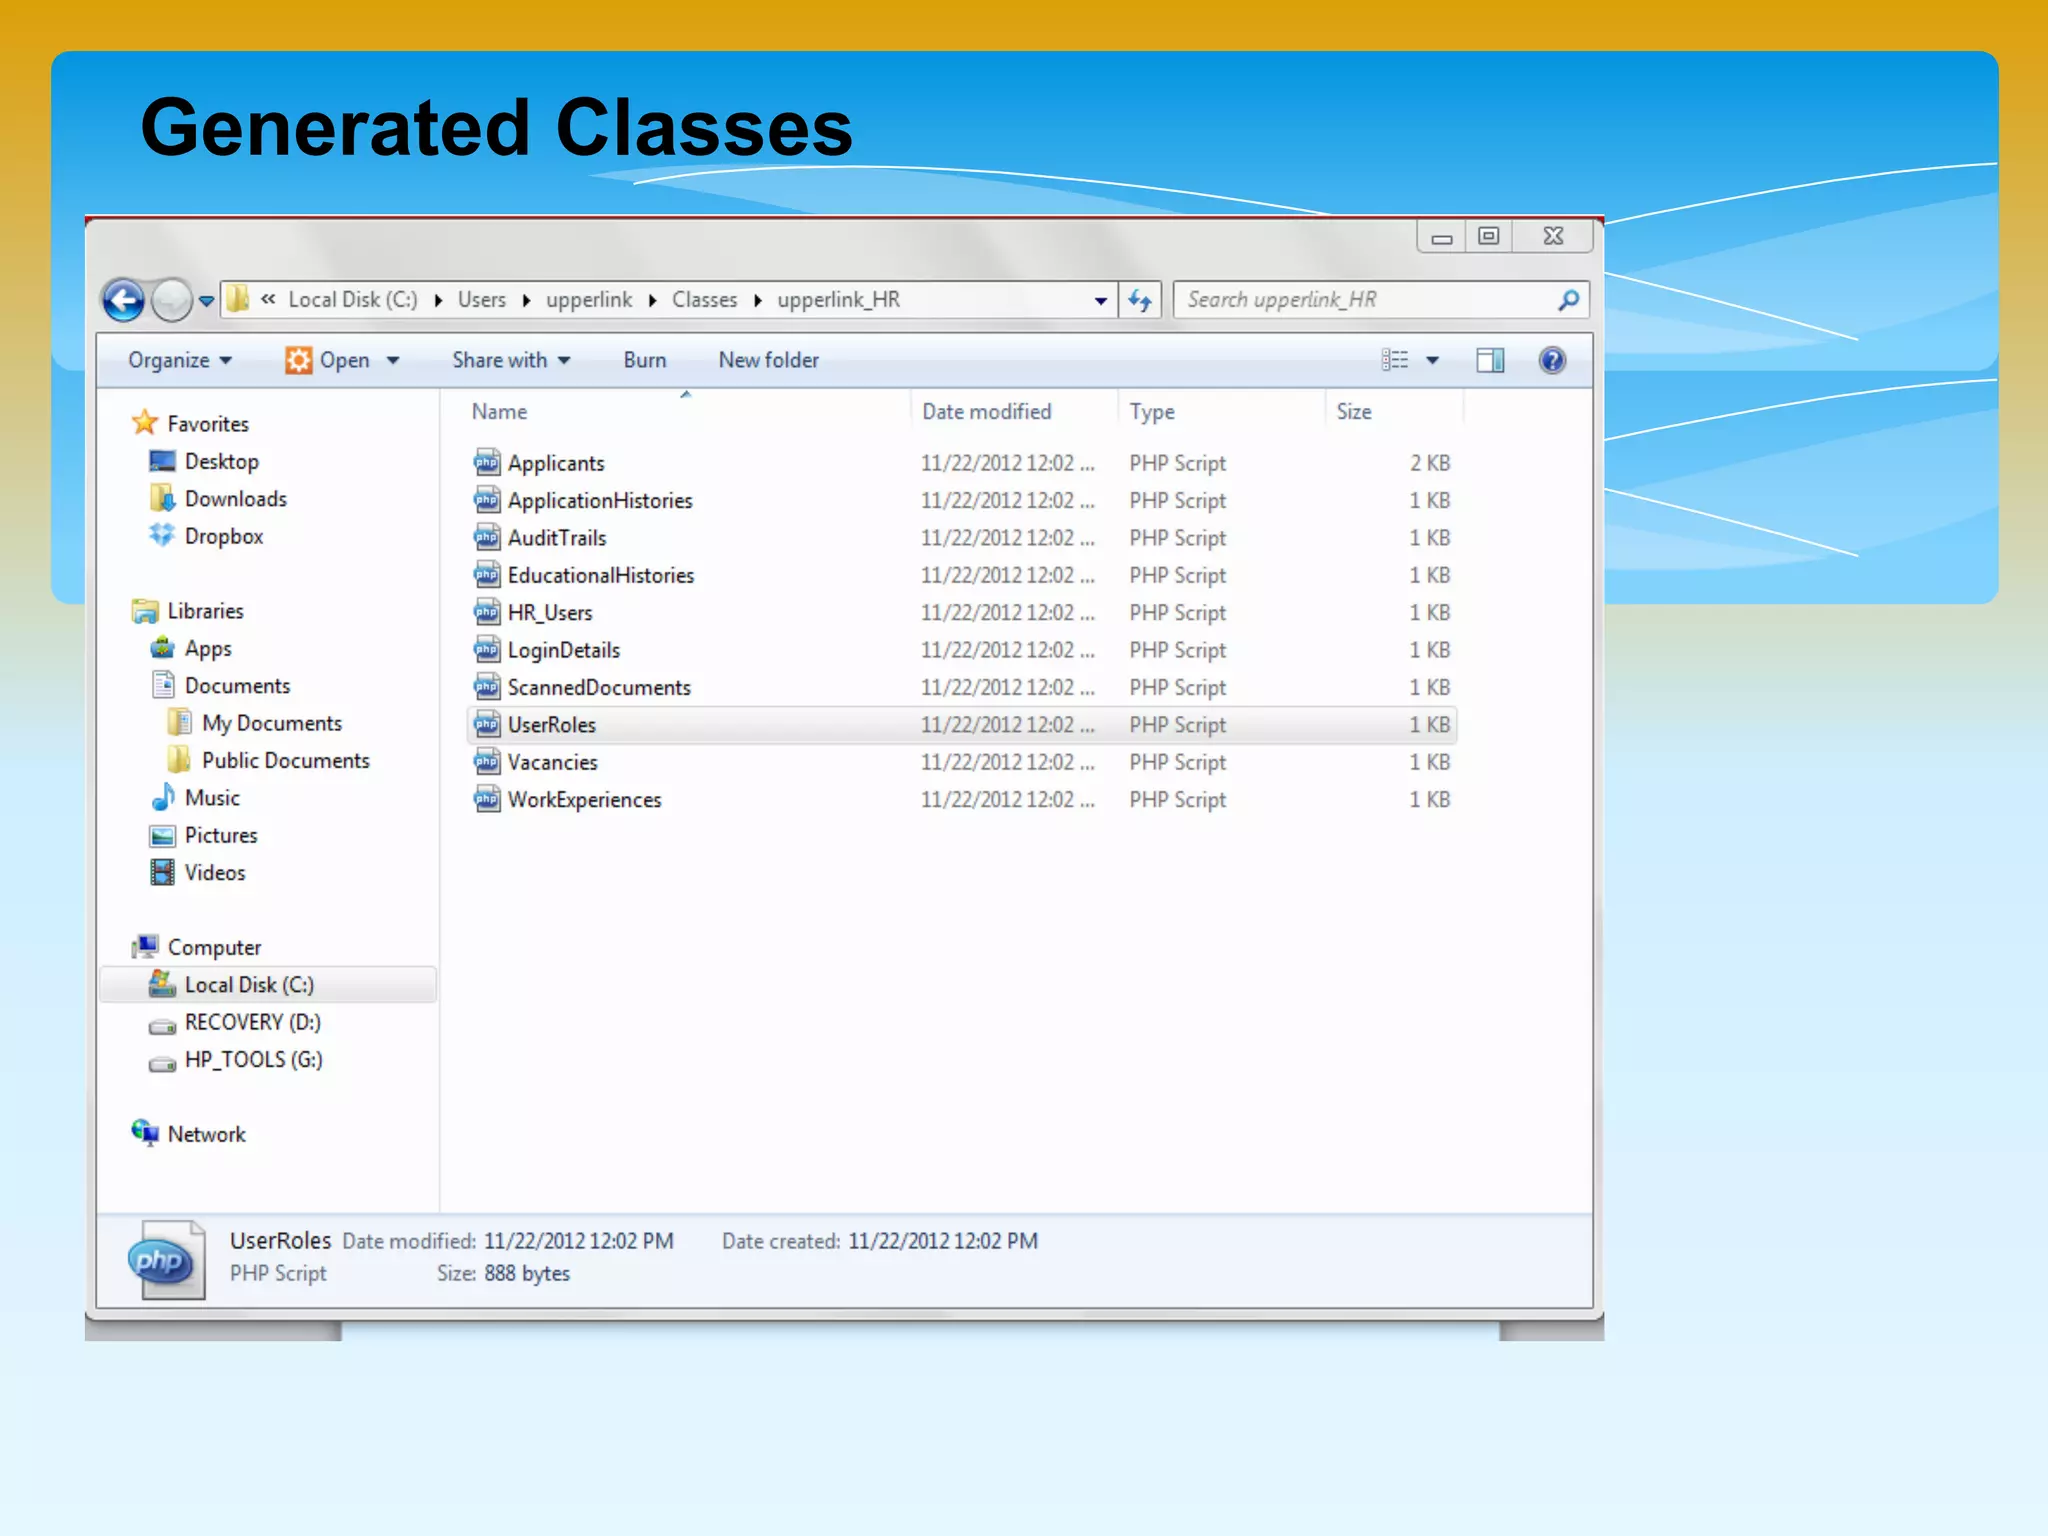Viewport: 2048px width, 1536px height.
Task: Click the HR_Users PHP file icon
Action: 486,612
